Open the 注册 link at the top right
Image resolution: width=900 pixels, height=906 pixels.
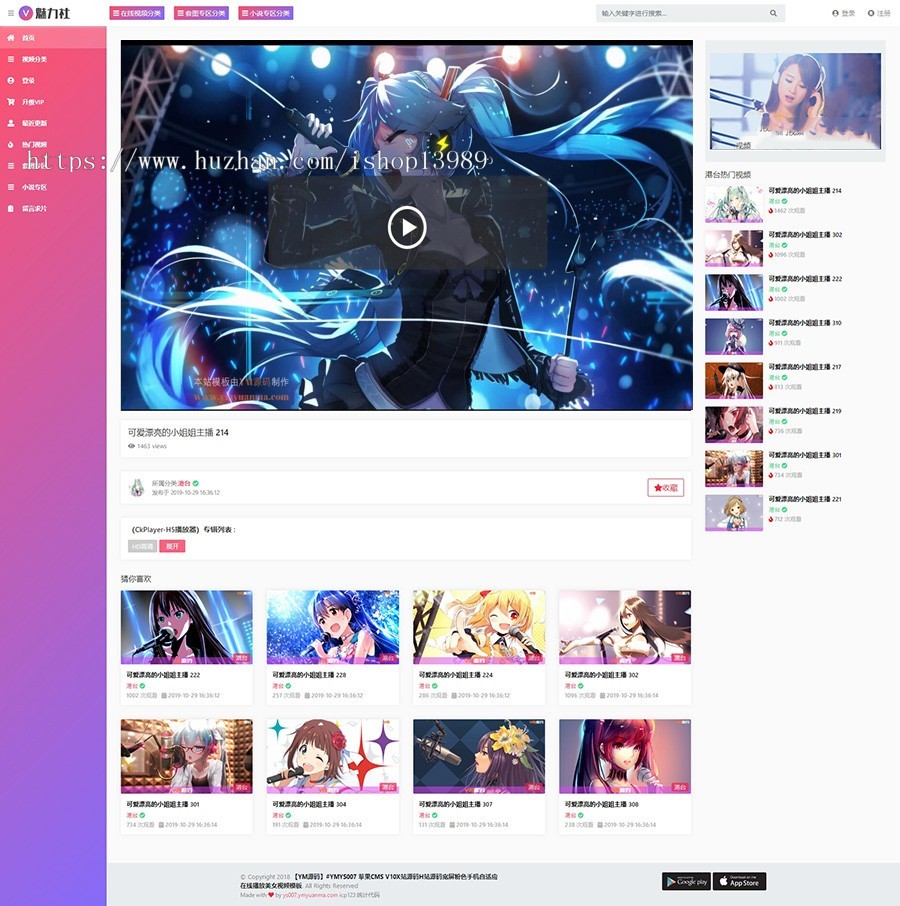click(879, 13)
